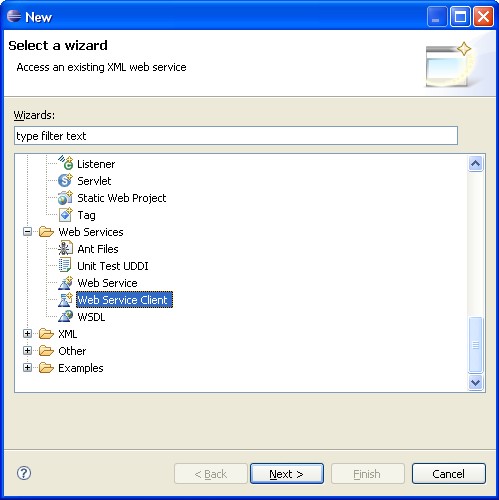Select the Listener wizard icon
499x500 pixels.
click(x=65, y=163)
